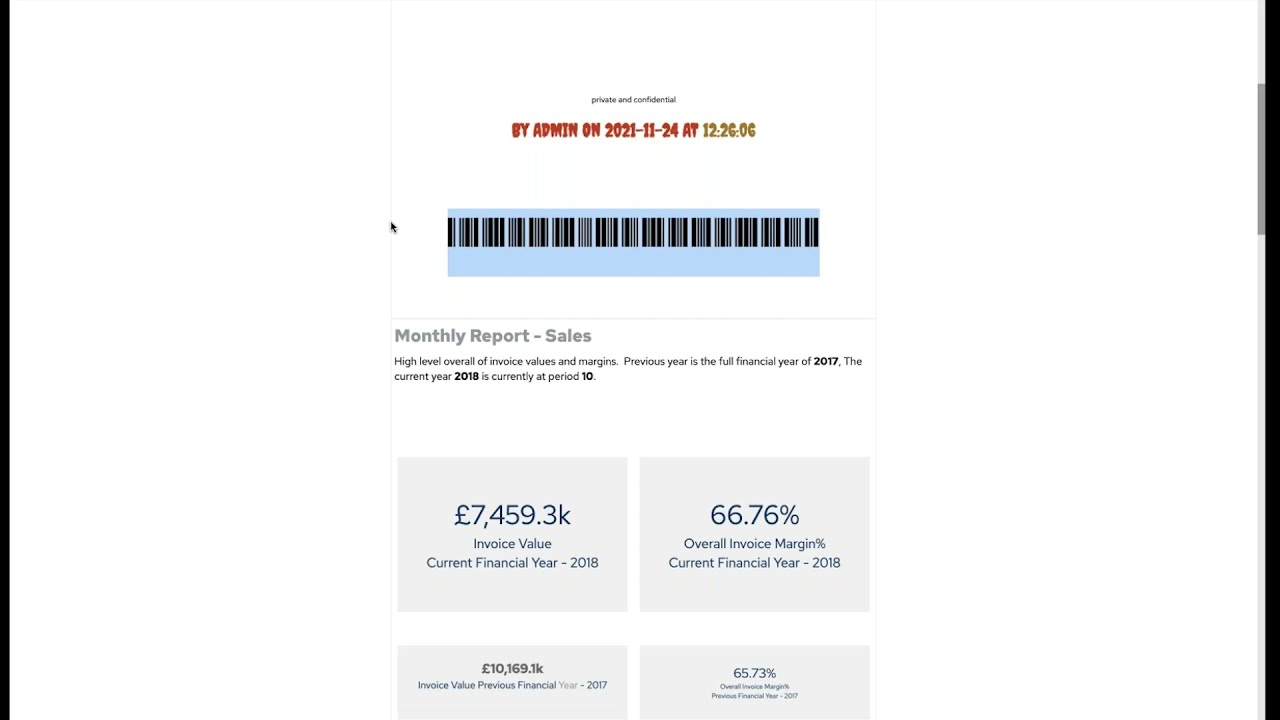Click the small margin label beneath 65.73%
The width and height of the screenshot is (1280, 720).
click(x=754, y=691)
